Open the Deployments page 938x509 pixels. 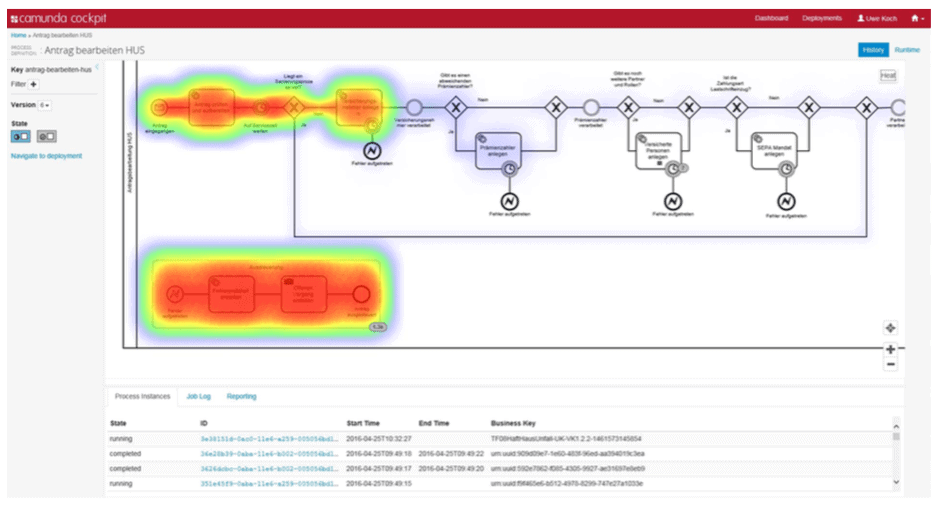pyautogui.click(x=822, y=19)
